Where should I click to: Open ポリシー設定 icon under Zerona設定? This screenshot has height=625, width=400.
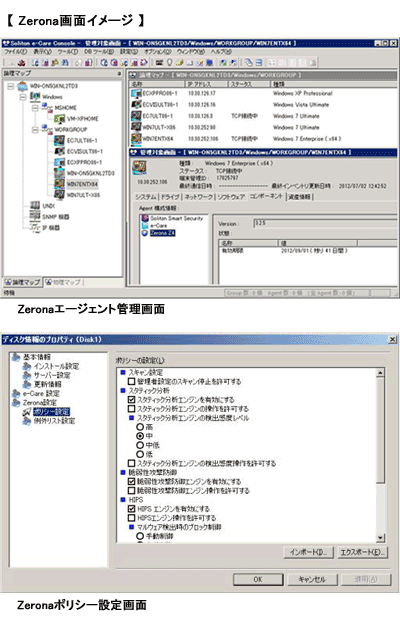(27, 412)
